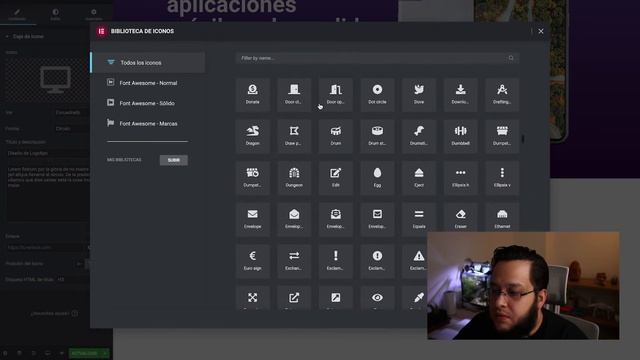Screen dimensions: 640x360
Task: Select the Drum icon
Action: [336, 136]
